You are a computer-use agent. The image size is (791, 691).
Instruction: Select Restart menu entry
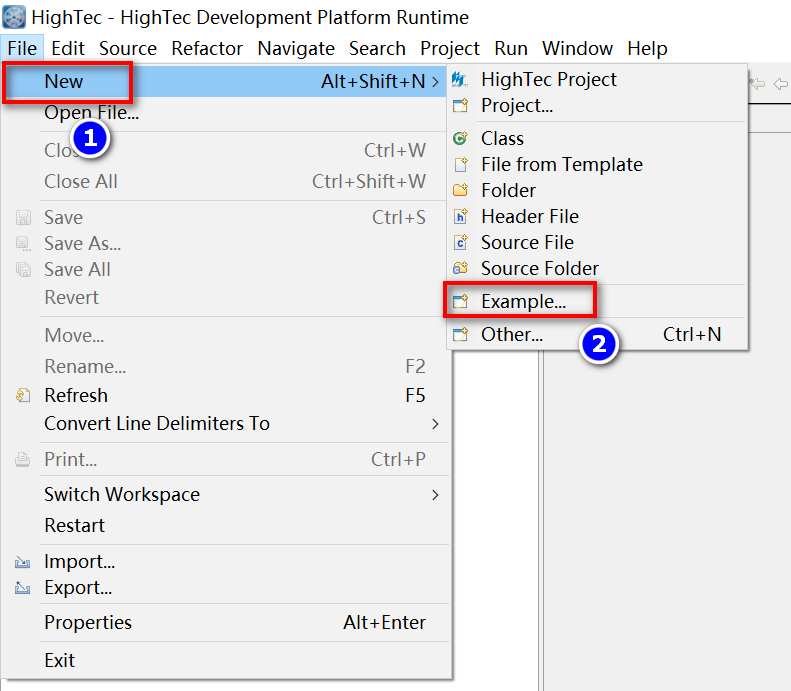point(226,526)
